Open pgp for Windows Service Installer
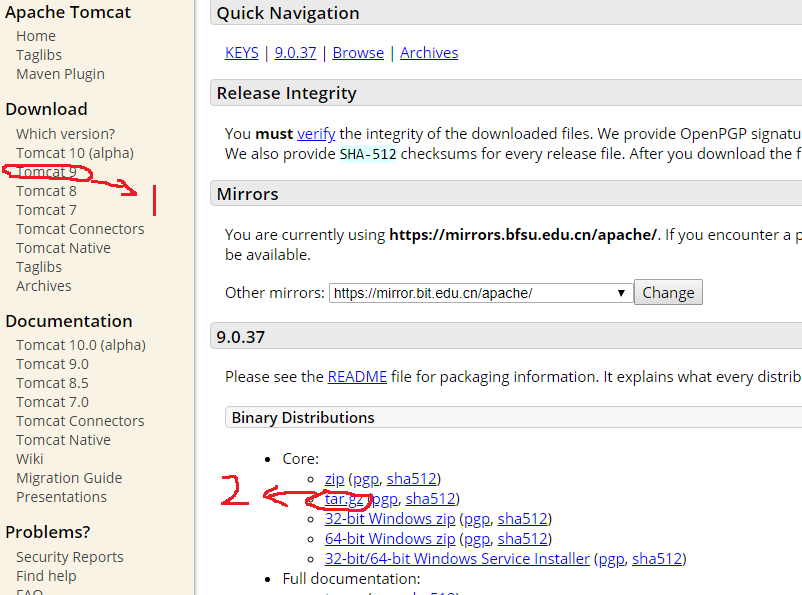 (x=612, y=559)
